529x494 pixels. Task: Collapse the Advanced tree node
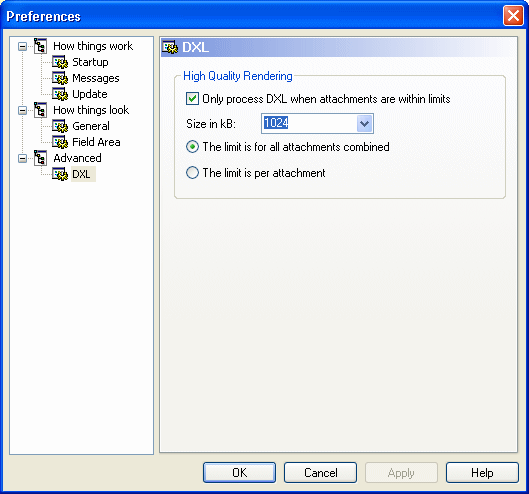(22, 158)
